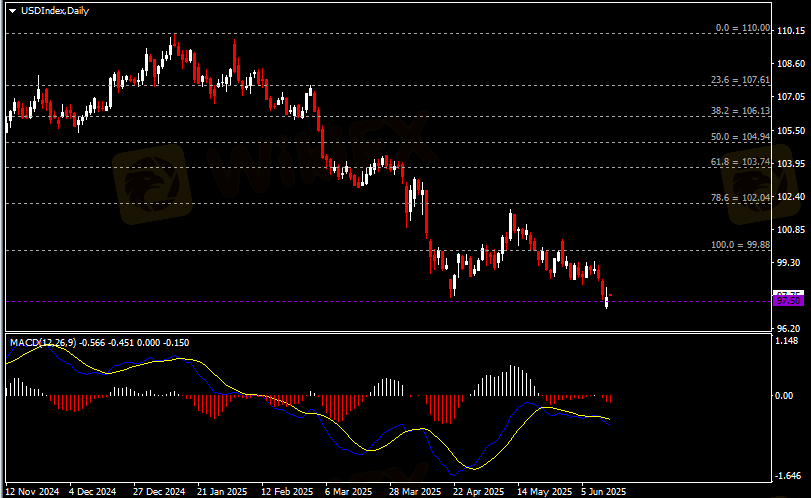This screenshot has height=498, width=811.
Task: Click the 12 Feb 2025 date label
Action: (x=287, y=491)
